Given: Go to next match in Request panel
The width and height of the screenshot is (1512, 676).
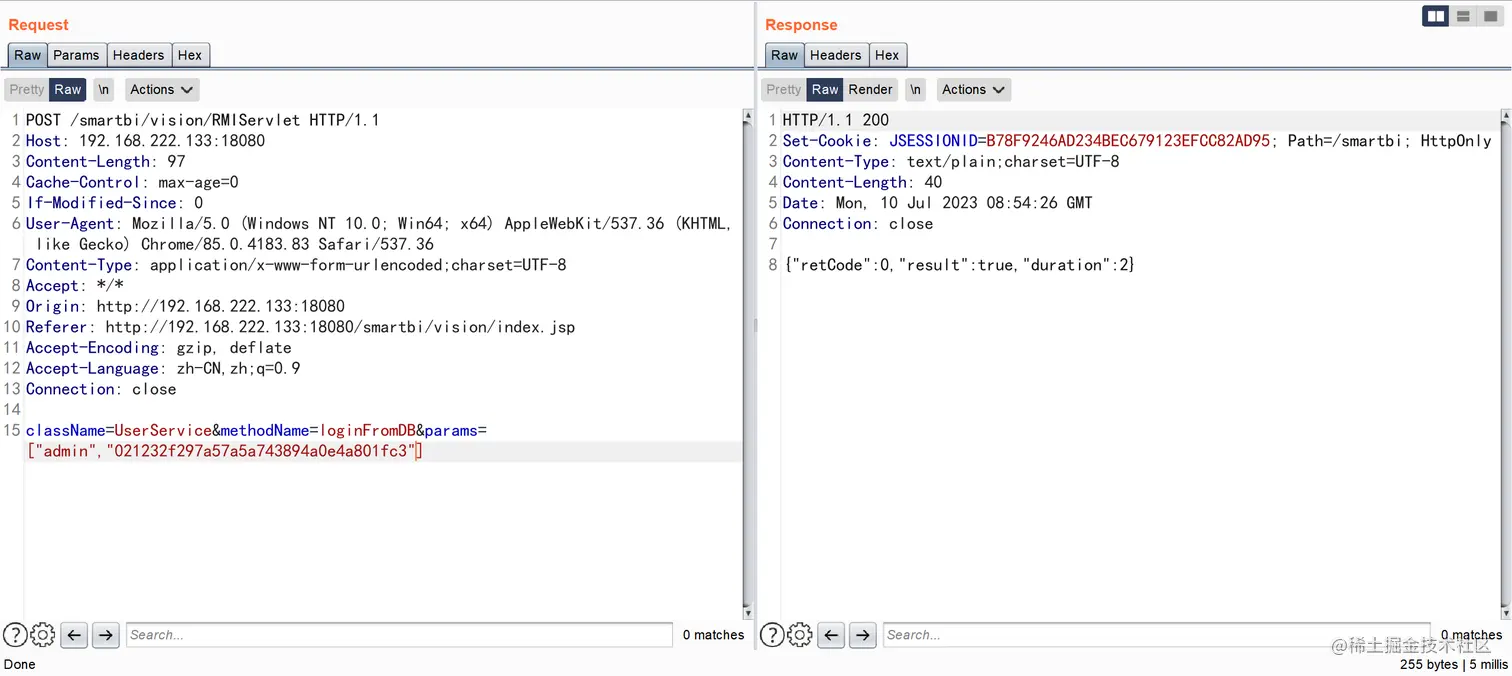Looking at the screenshot, I should coord(106,634).
